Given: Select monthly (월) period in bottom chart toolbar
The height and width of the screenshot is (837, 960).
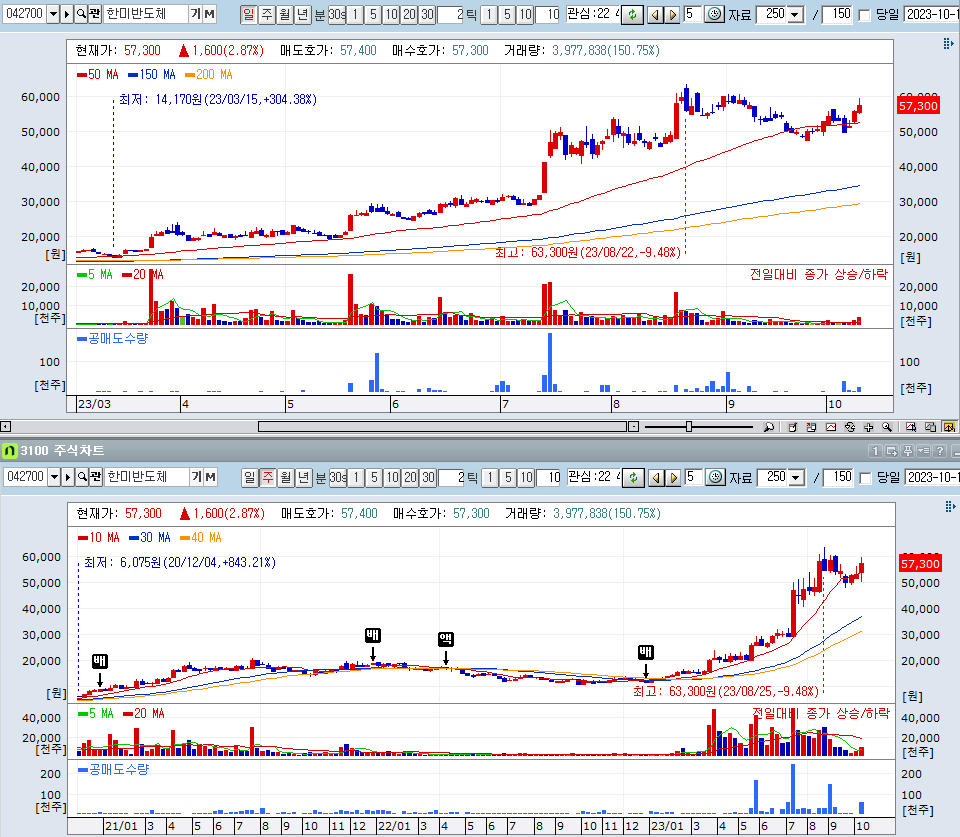Looking at the screenshot, I should [285, 477].
